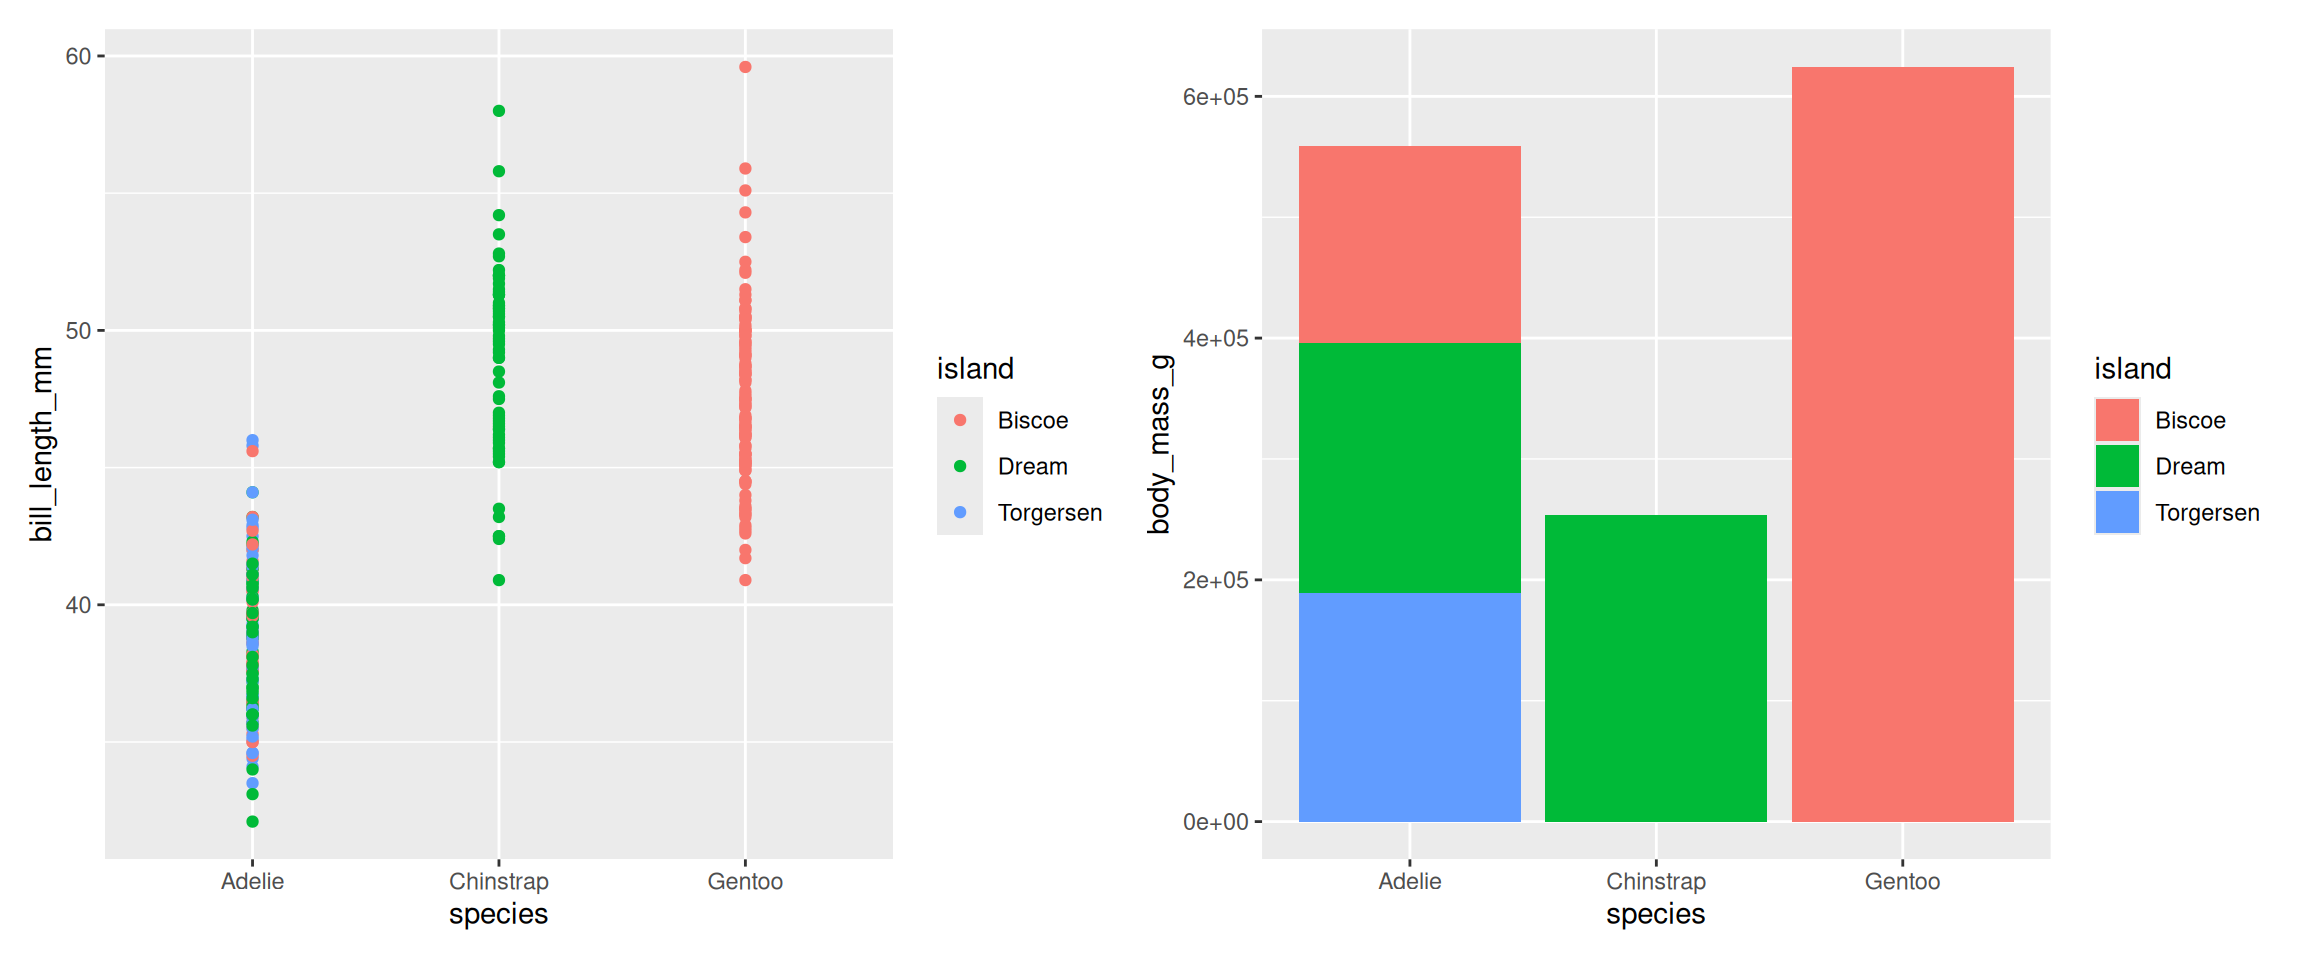The height and width of the screenshot is (960, 2304).
Task: Click the red Biscoe segment of Adelie bar
Action: pyautogui.click(x=1409, y=244)
